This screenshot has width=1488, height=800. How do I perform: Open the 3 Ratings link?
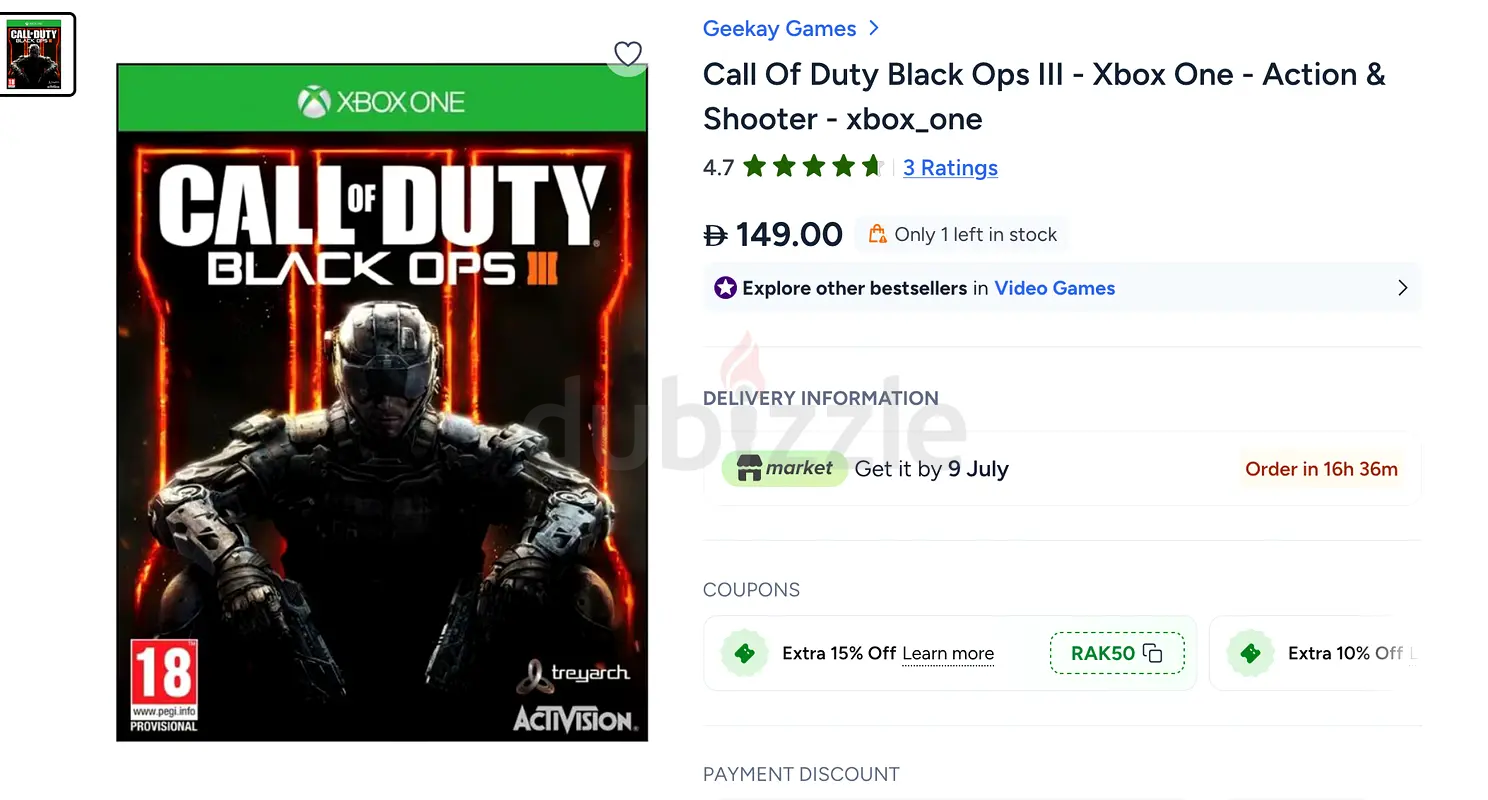(x=950, y=167)
